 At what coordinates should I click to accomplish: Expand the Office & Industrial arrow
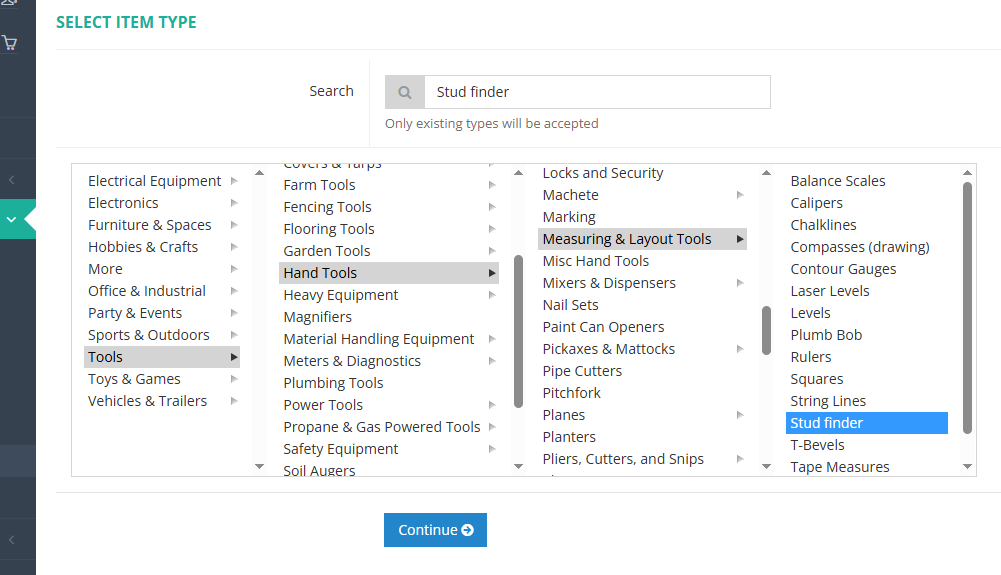(x=234, y=291)
